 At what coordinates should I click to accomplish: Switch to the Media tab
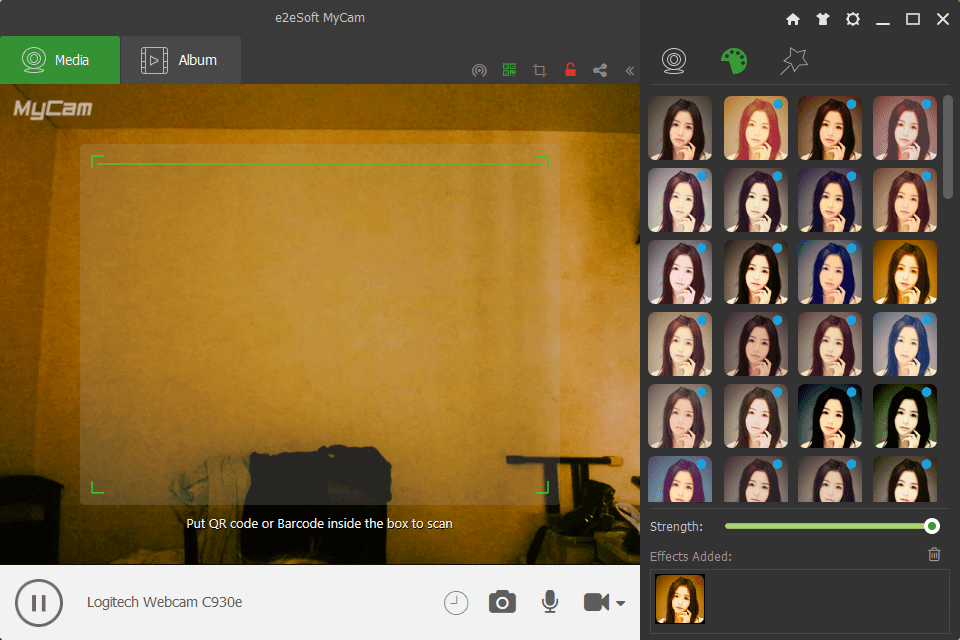(60, 60)
